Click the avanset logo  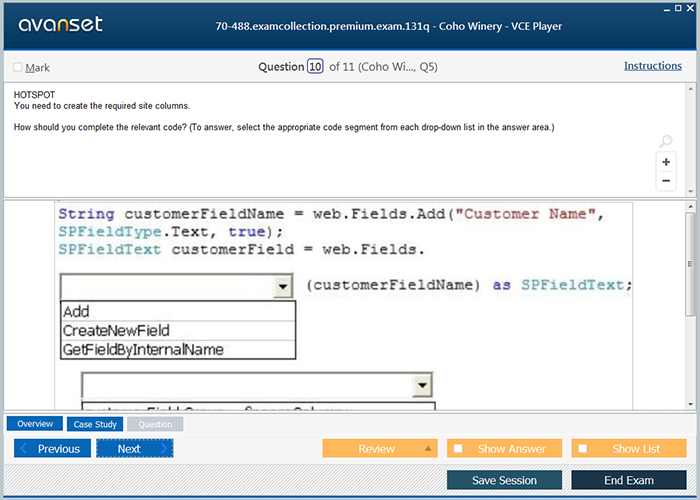(x=60, y=24)
